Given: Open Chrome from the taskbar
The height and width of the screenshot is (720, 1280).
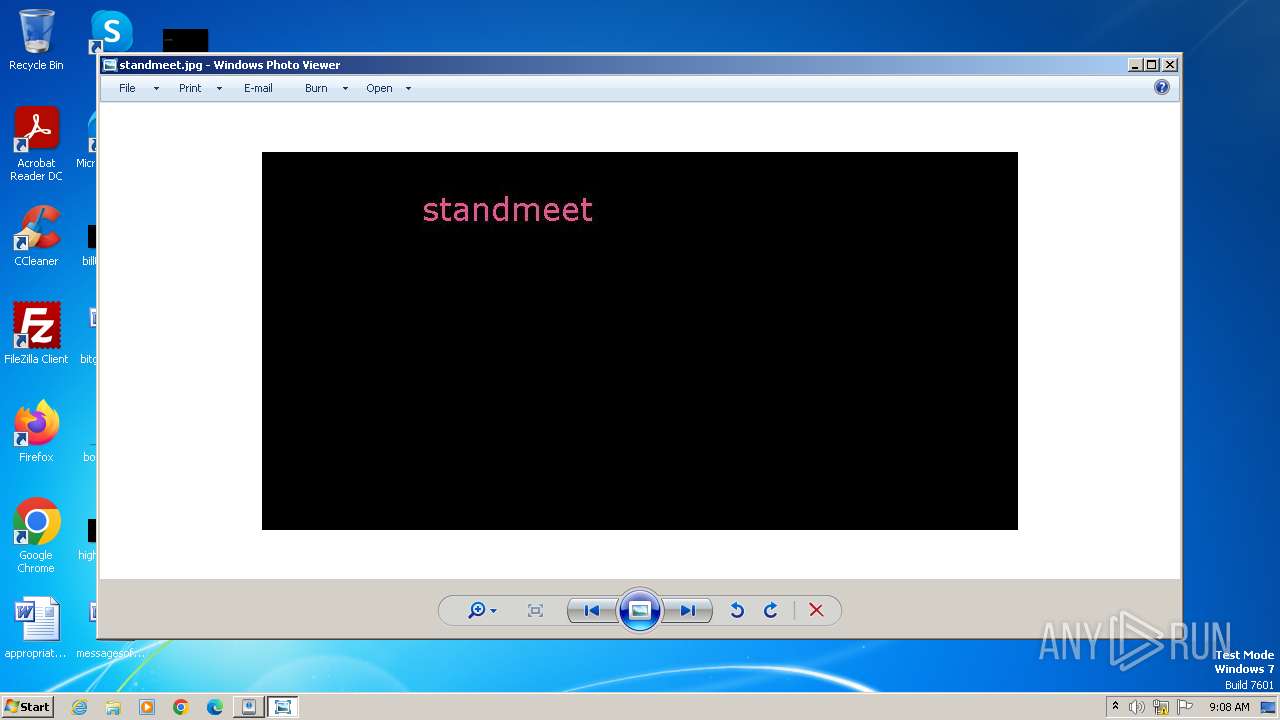Looking at the screenshot, I should pyautogui.click(x=181, y=707).
